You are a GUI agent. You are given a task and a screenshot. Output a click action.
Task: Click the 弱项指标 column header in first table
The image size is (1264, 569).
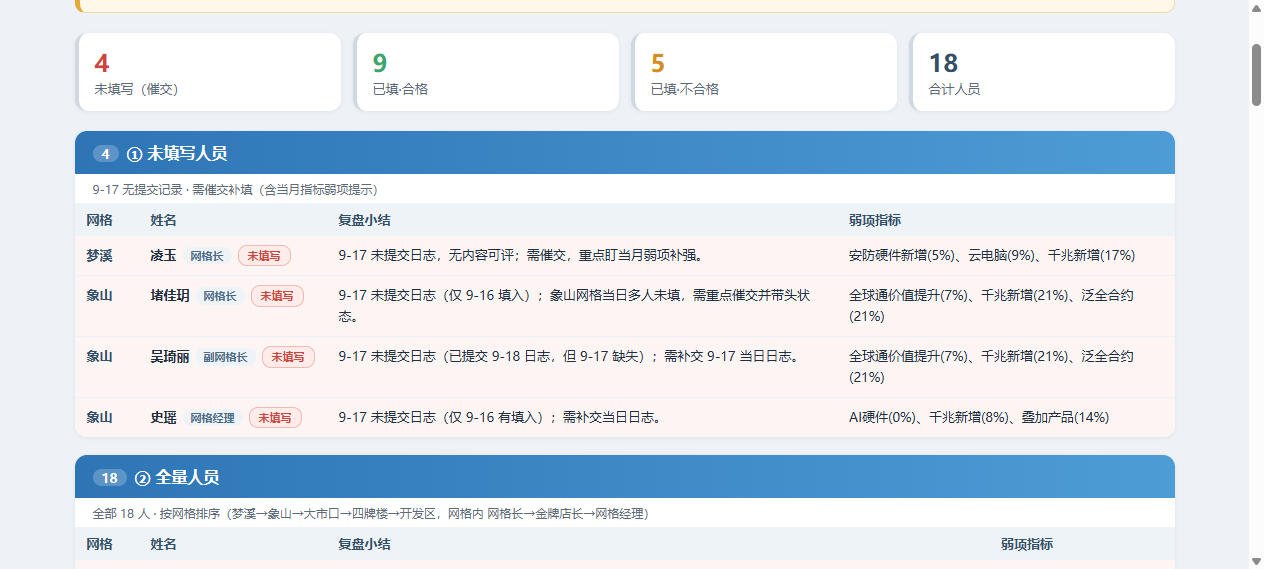tap(875, 220)
